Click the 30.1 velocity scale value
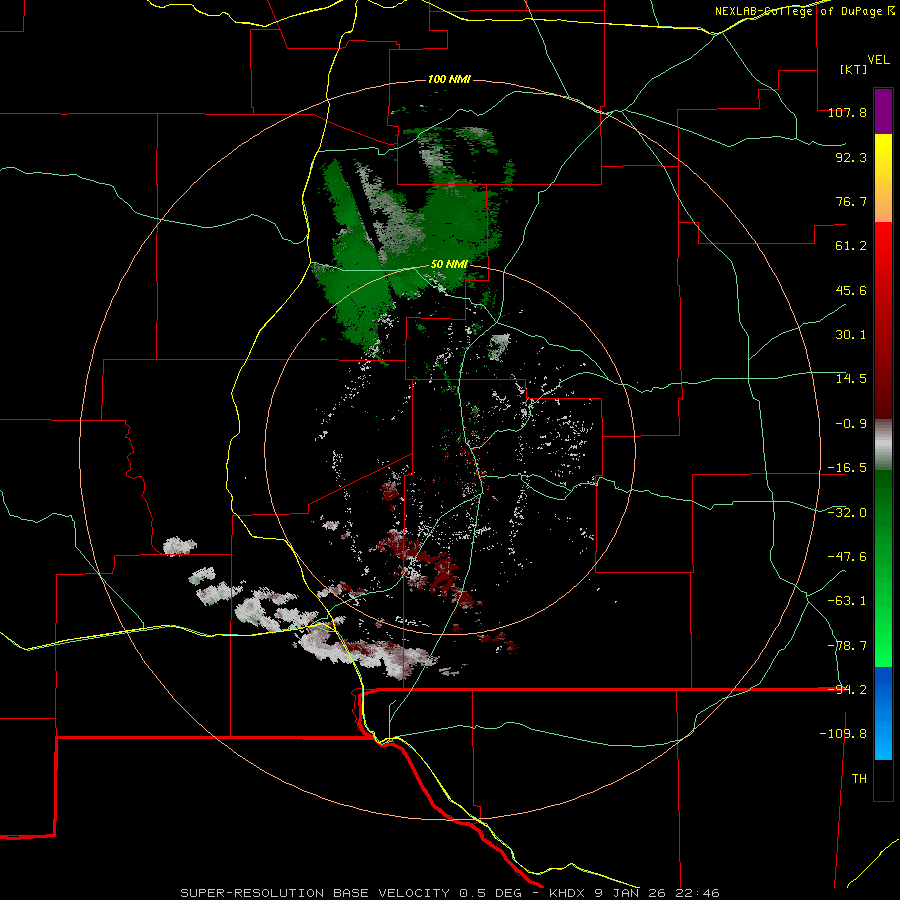The image size is (900, 900). point(851,335)
